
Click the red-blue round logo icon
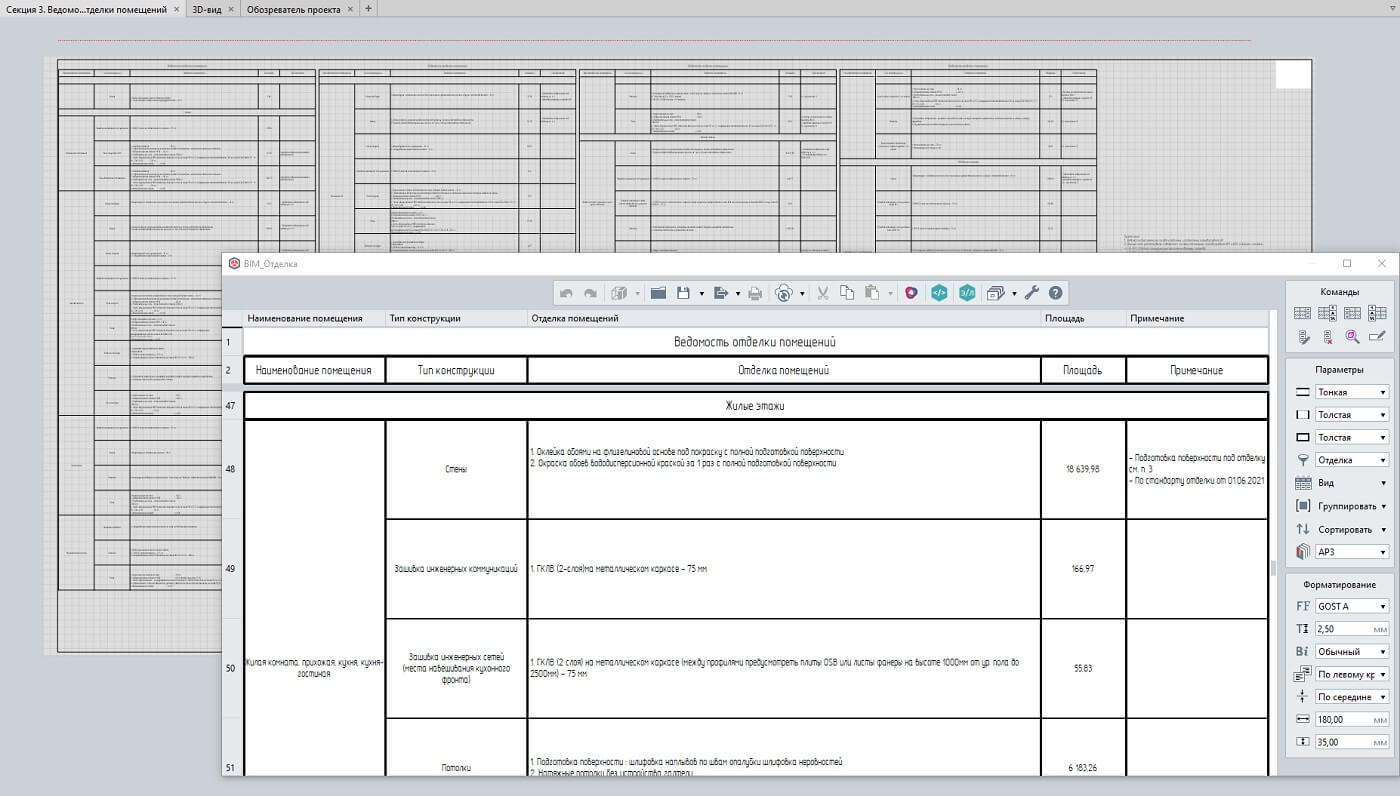911,293
